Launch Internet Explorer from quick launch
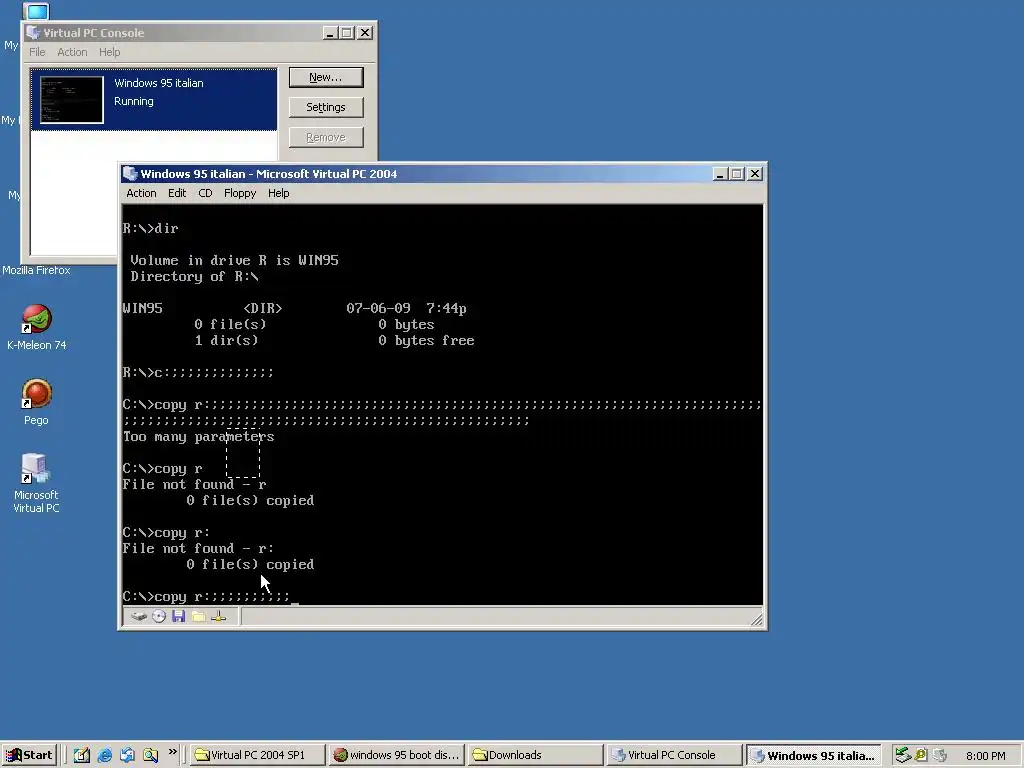The image size is (1024, 768). coord(104,755)
